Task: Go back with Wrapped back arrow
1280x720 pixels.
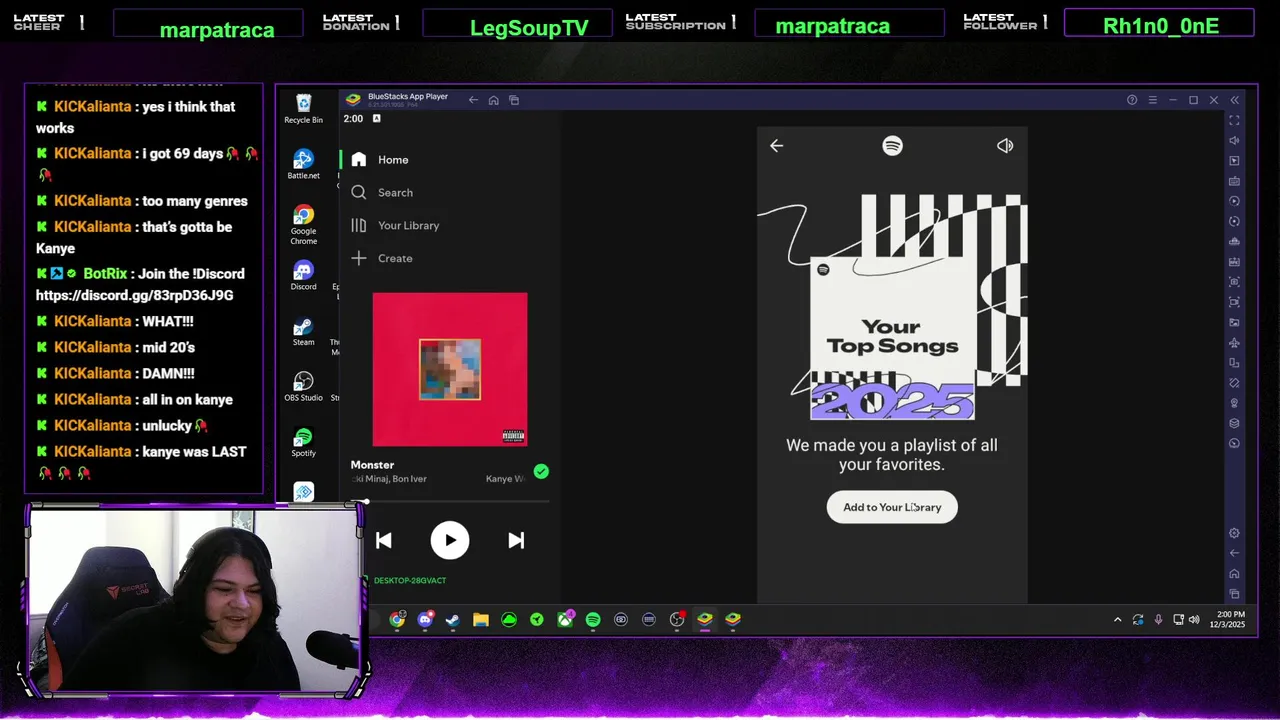Action: point(776,146)
